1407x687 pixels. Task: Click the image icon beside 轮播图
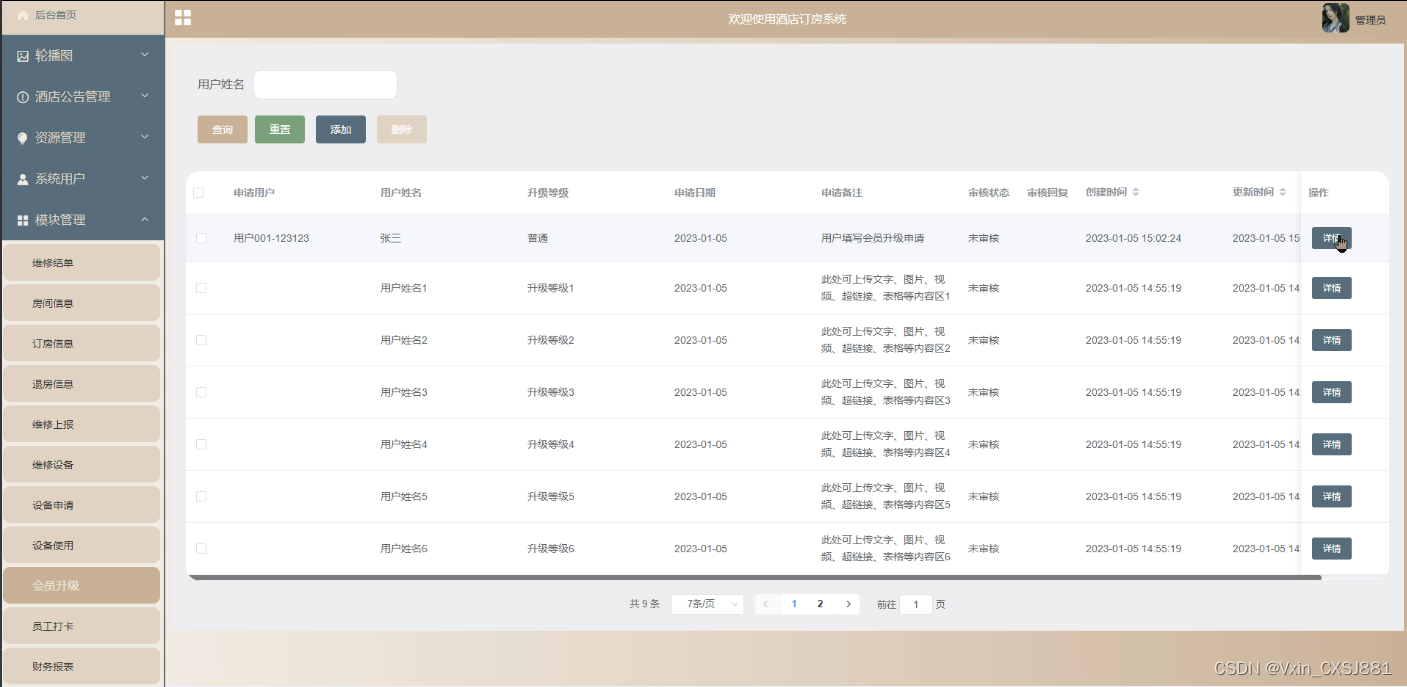pyautogui.click(x=23, y=56)
